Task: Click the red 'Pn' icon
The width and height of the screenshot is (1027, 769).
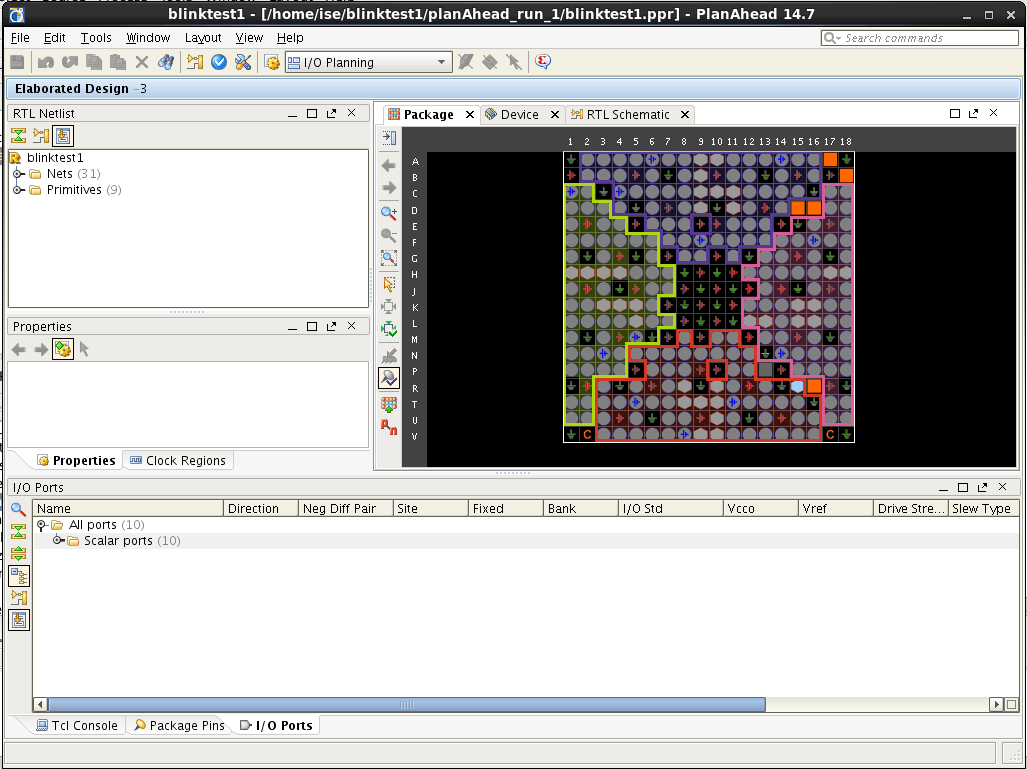Action: point(389,427)
